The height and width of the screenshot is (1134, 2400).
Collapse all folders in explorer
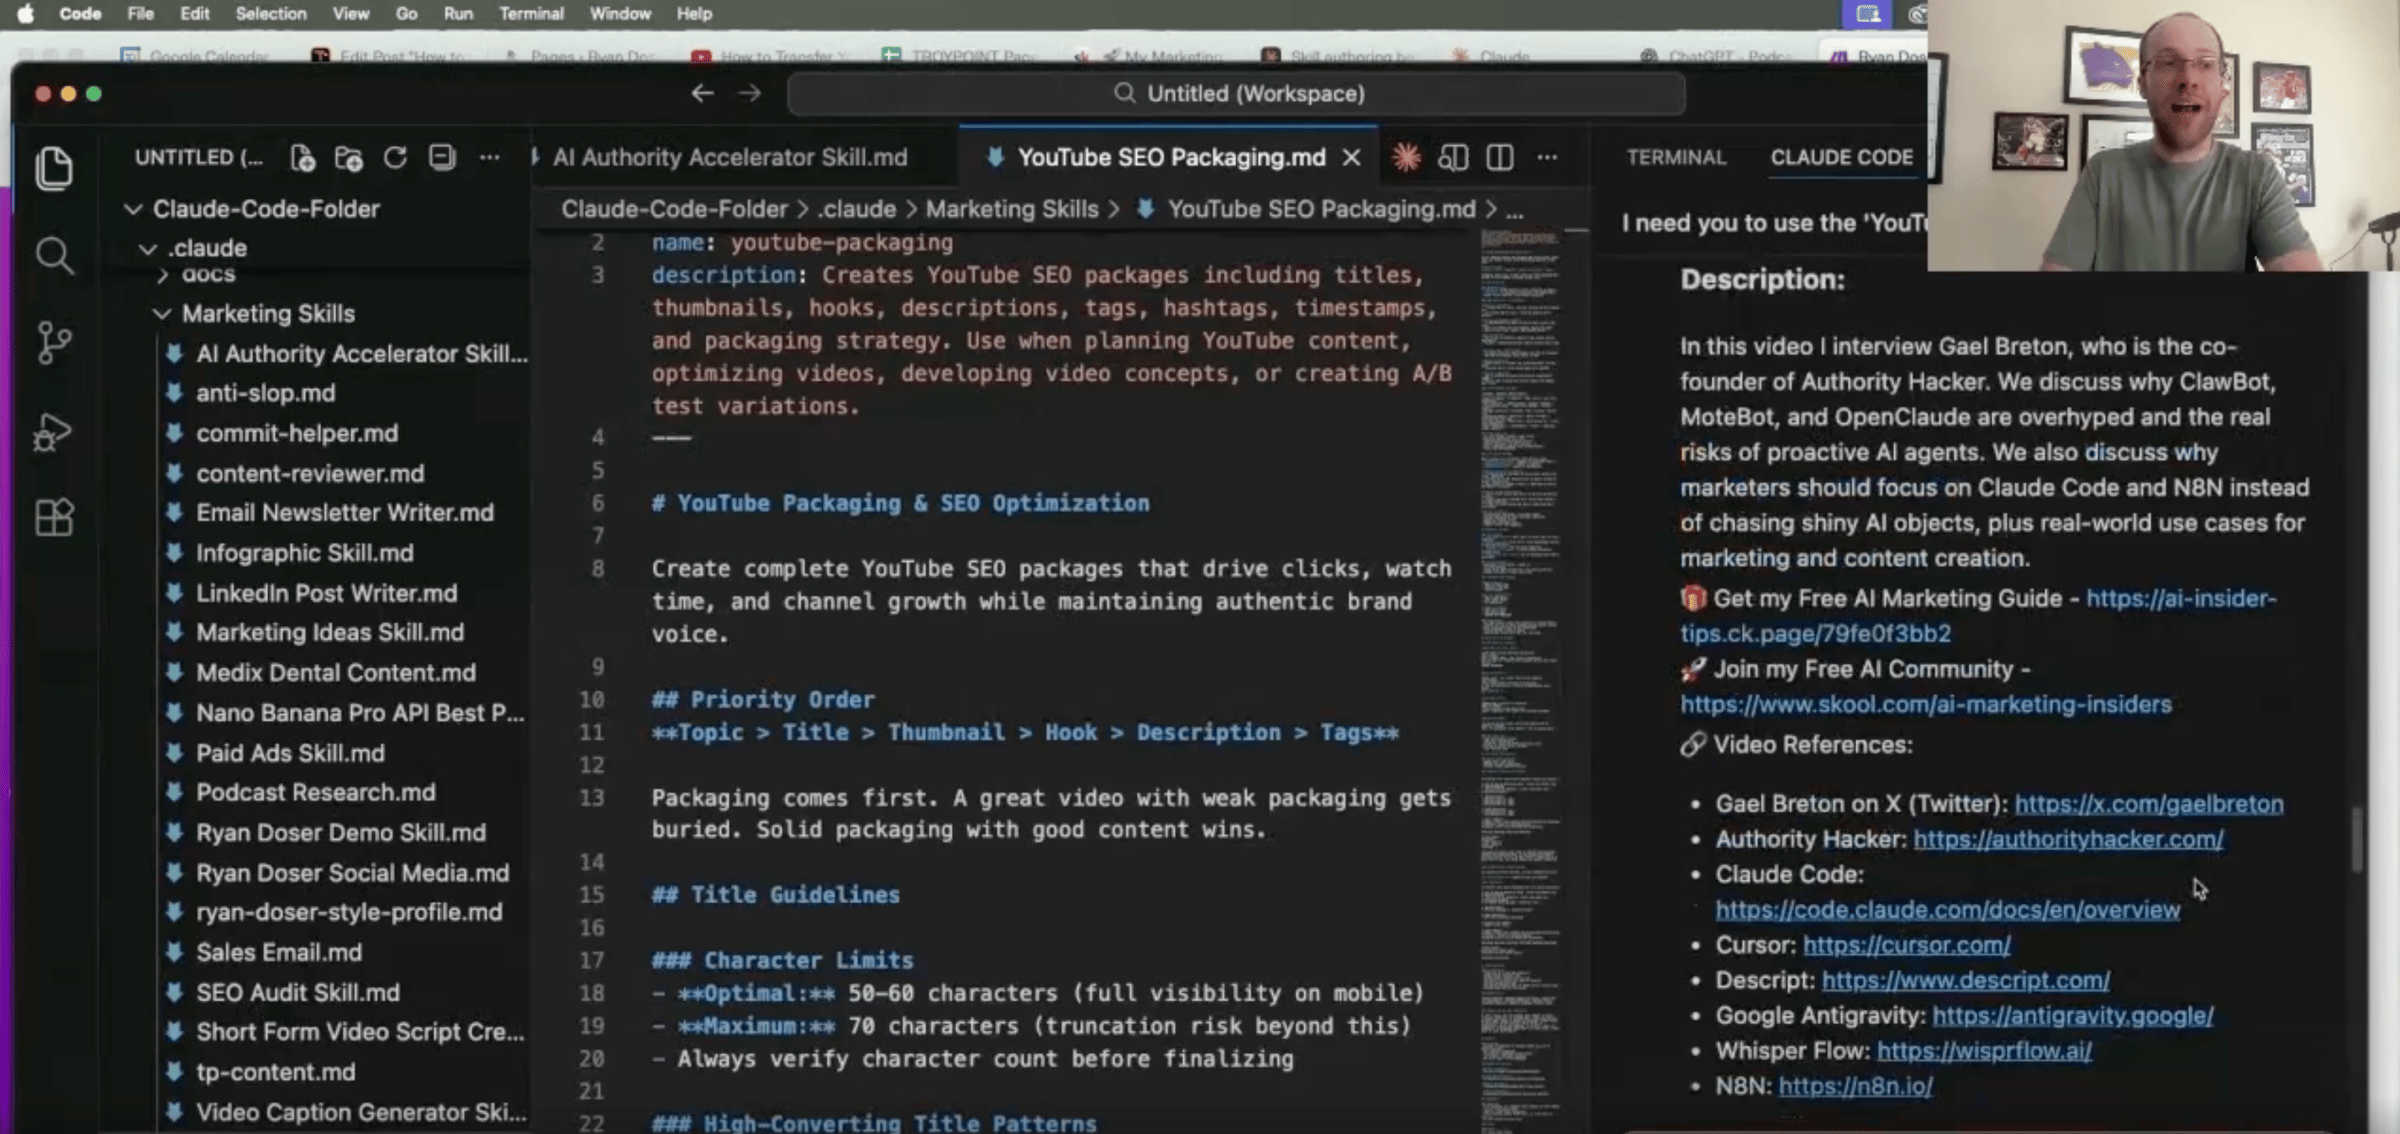coord(442,158)
